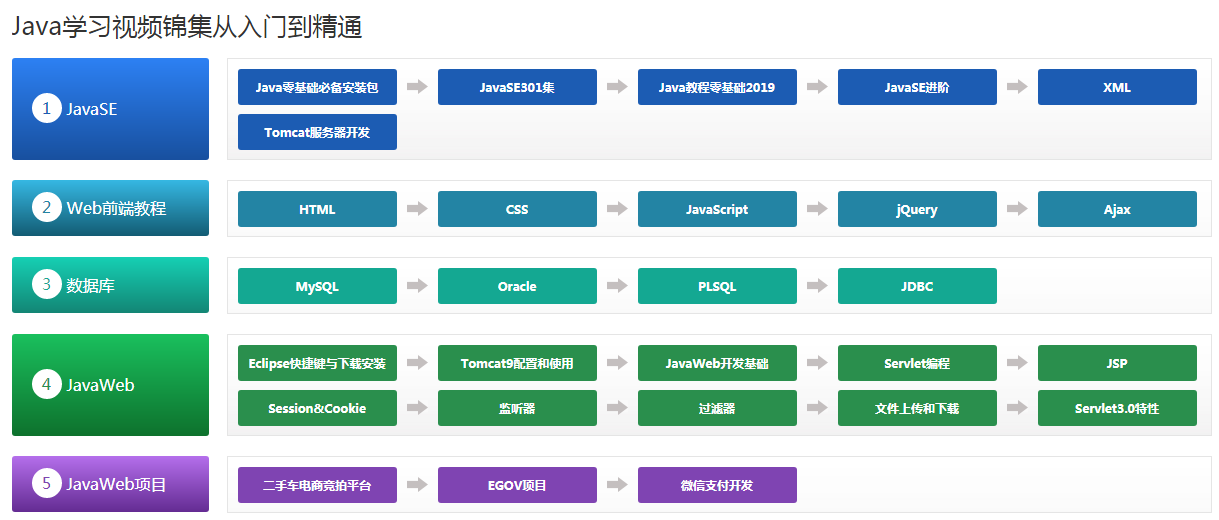Open the XML tutorial
The height and width of the screenshot is (520, 1219).
pos(1117,87)
